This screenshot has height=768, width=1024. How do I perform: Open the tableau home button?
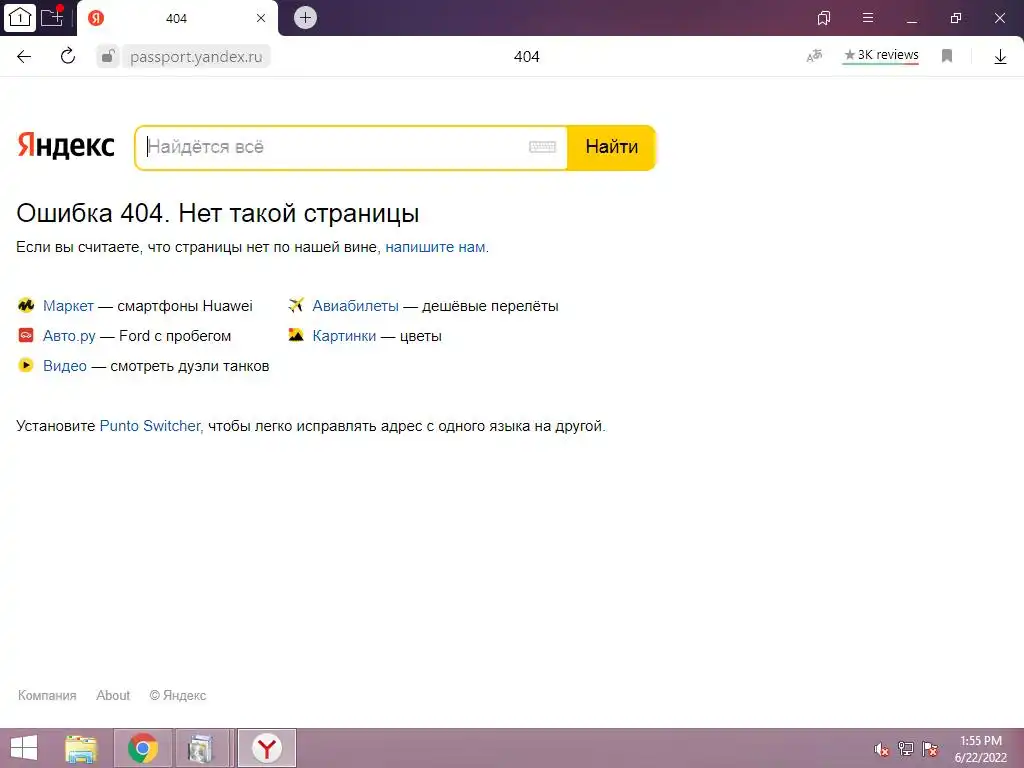(19, 18)
